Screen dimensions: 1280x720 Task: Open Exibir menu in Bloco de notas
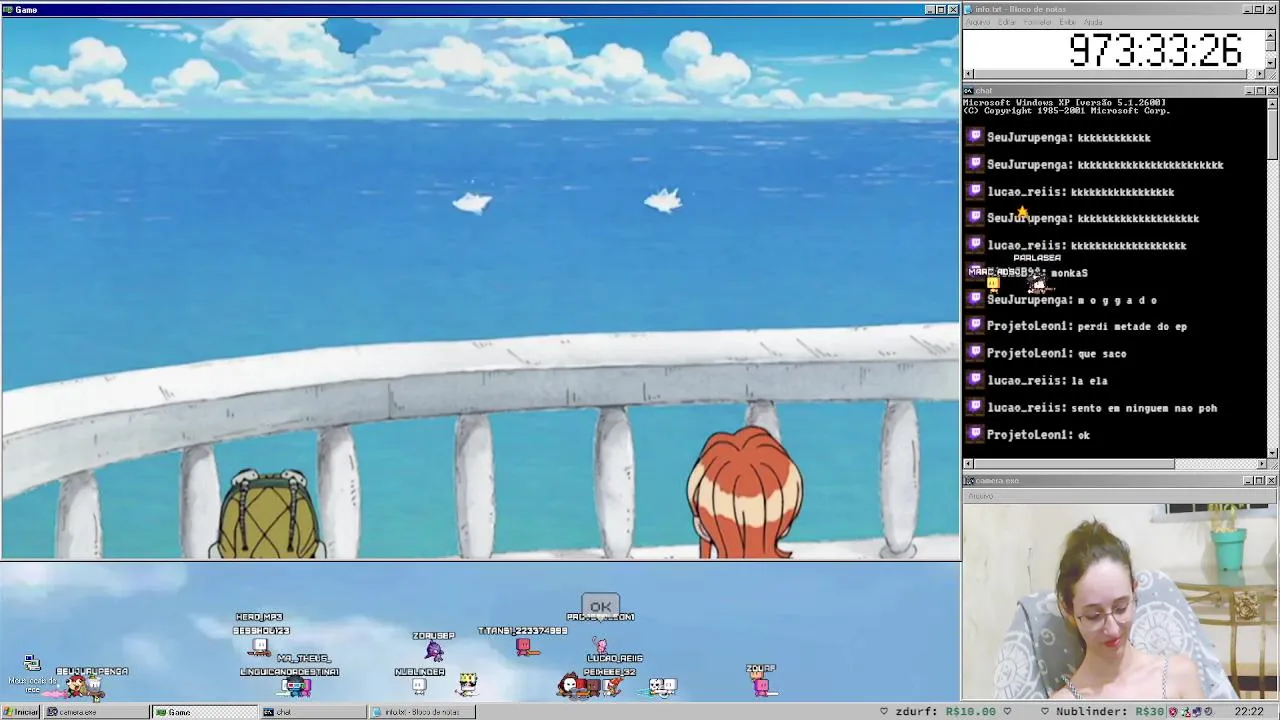(x=1067, y=22)
